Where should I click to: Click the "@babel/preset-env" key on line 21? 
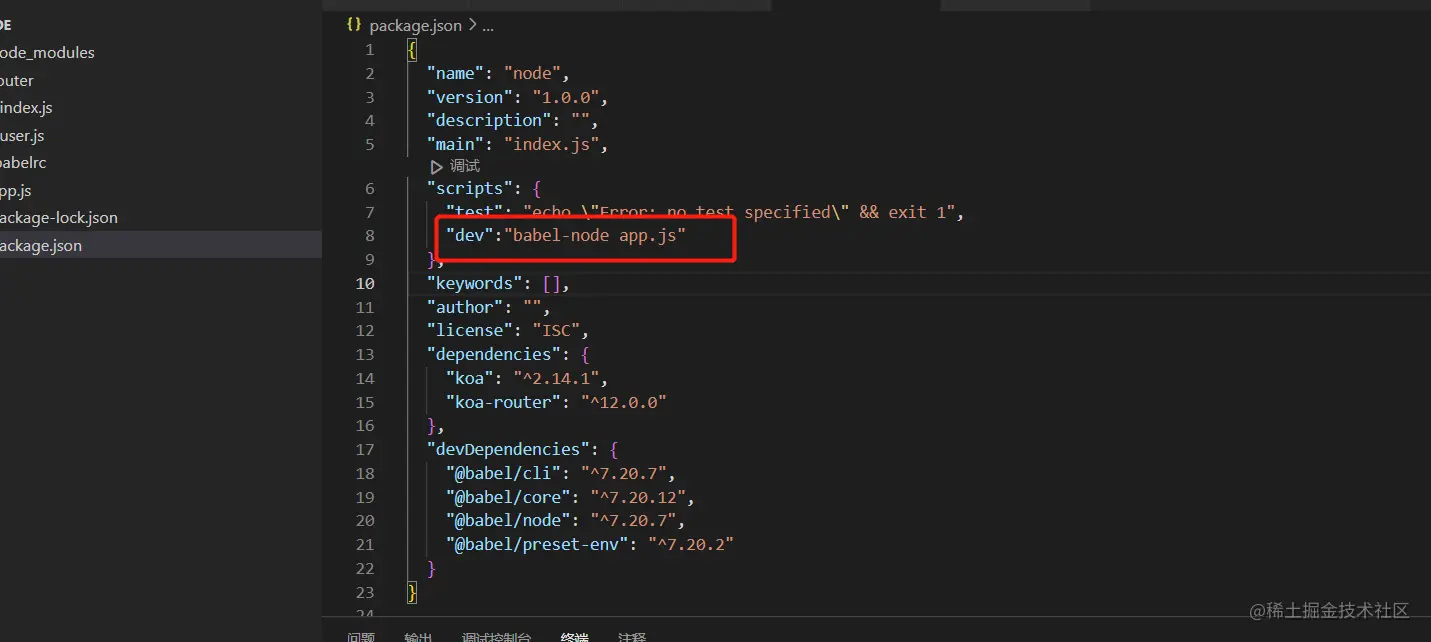(x=537, y=544)
